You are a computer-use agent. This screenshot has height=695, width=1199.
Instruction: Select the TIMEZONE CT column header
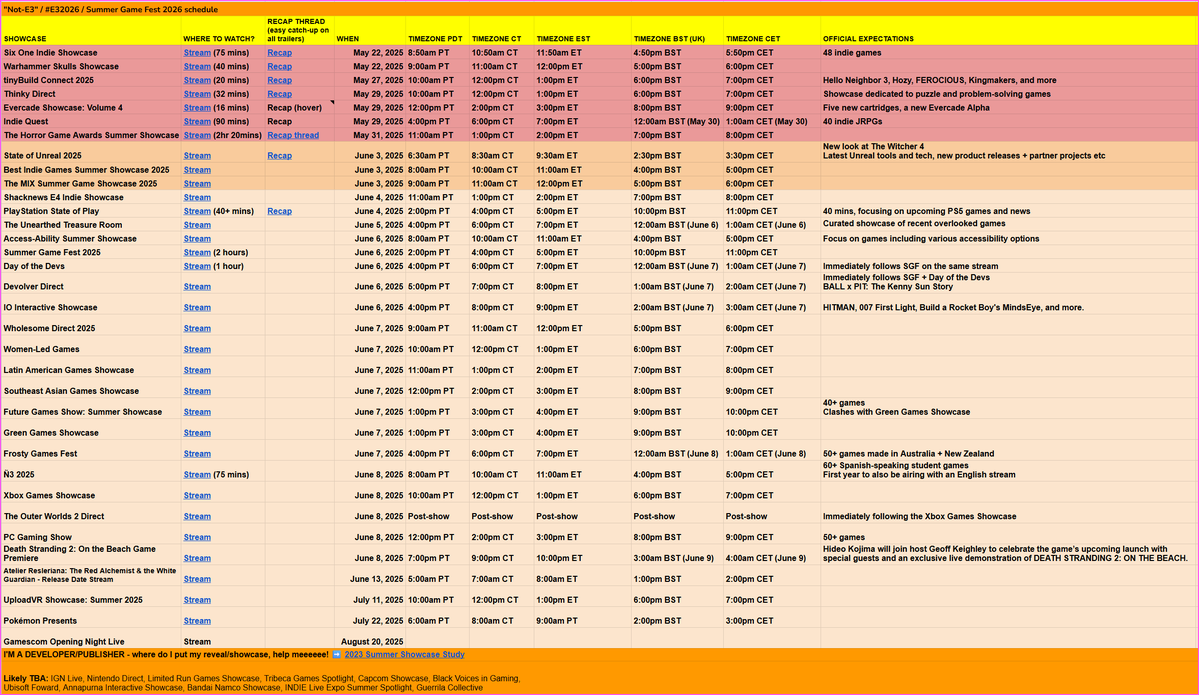(x=502, y=31)
